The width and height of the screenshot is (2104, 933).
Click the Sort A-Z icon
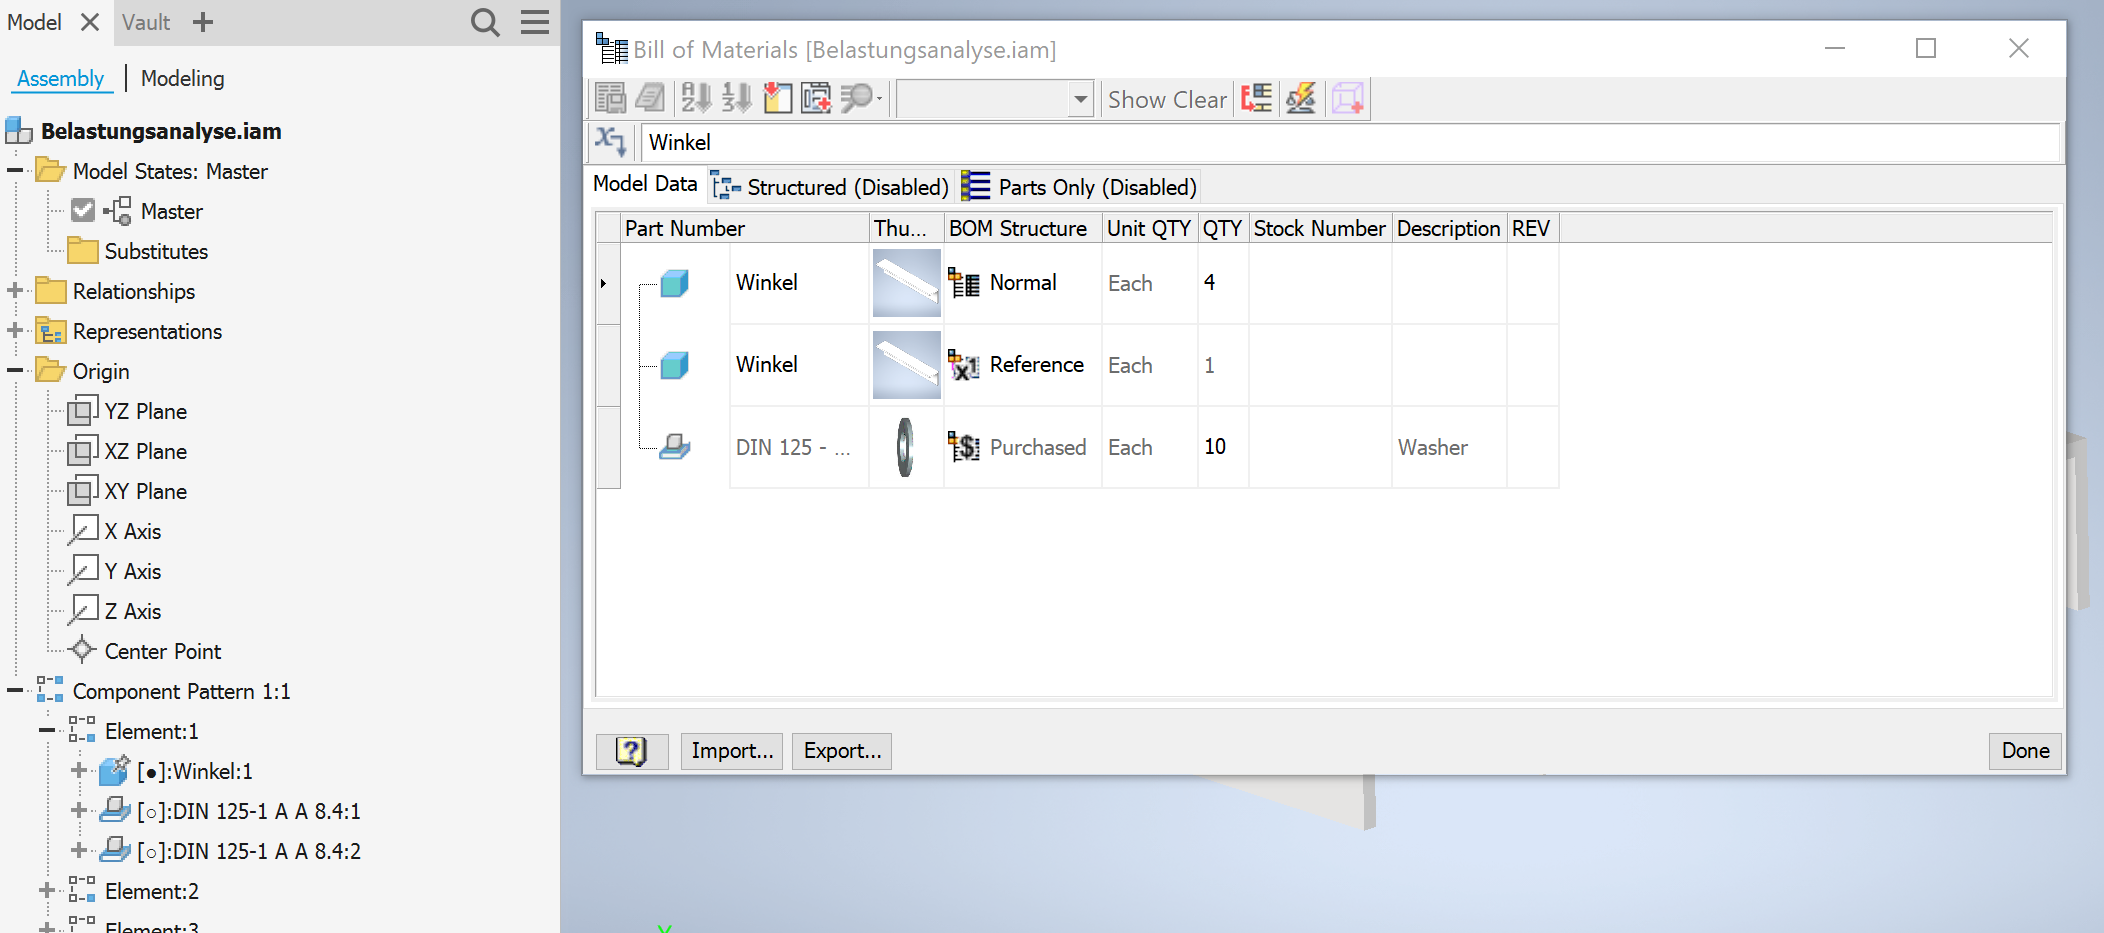pyautogui.click(x=697, y=98)
